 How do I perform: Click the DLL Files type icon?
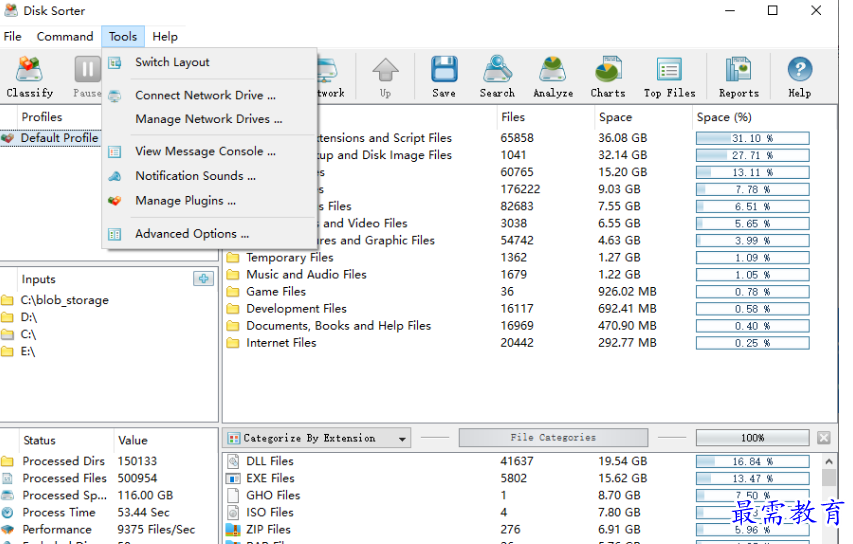tap(233, 461)
